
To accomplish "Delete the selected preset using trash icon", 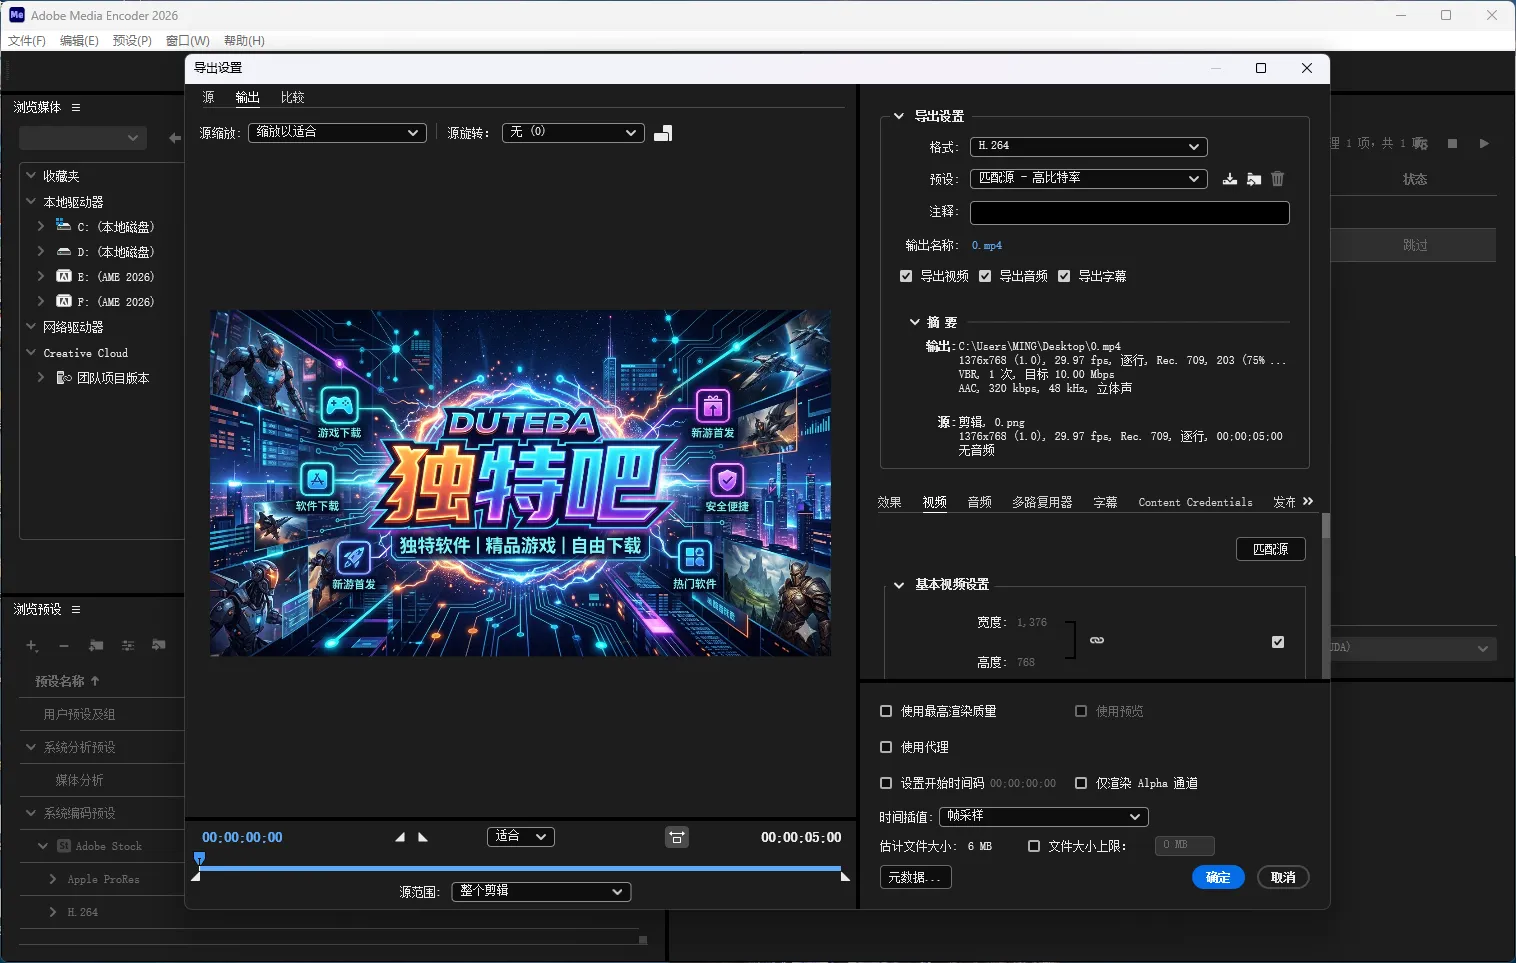I will (x=1277, y=179).
